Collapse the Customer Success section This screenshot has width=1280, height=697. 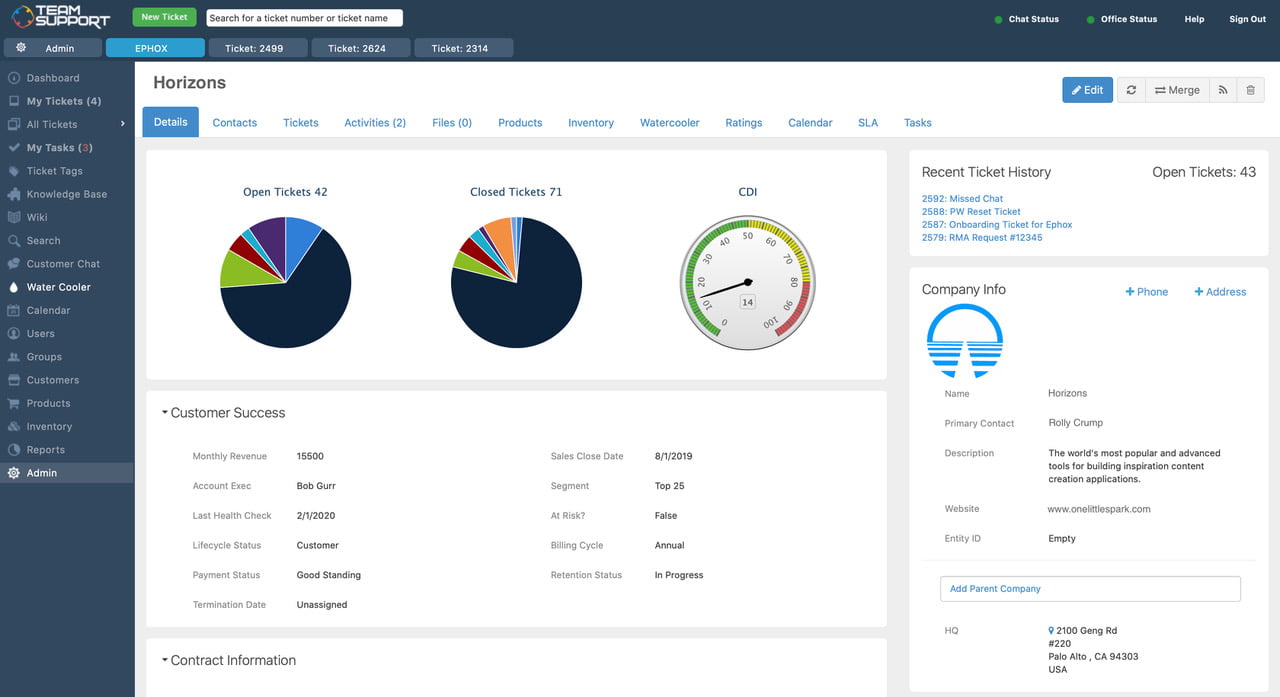pyautogui.click(x=165, y=412)
